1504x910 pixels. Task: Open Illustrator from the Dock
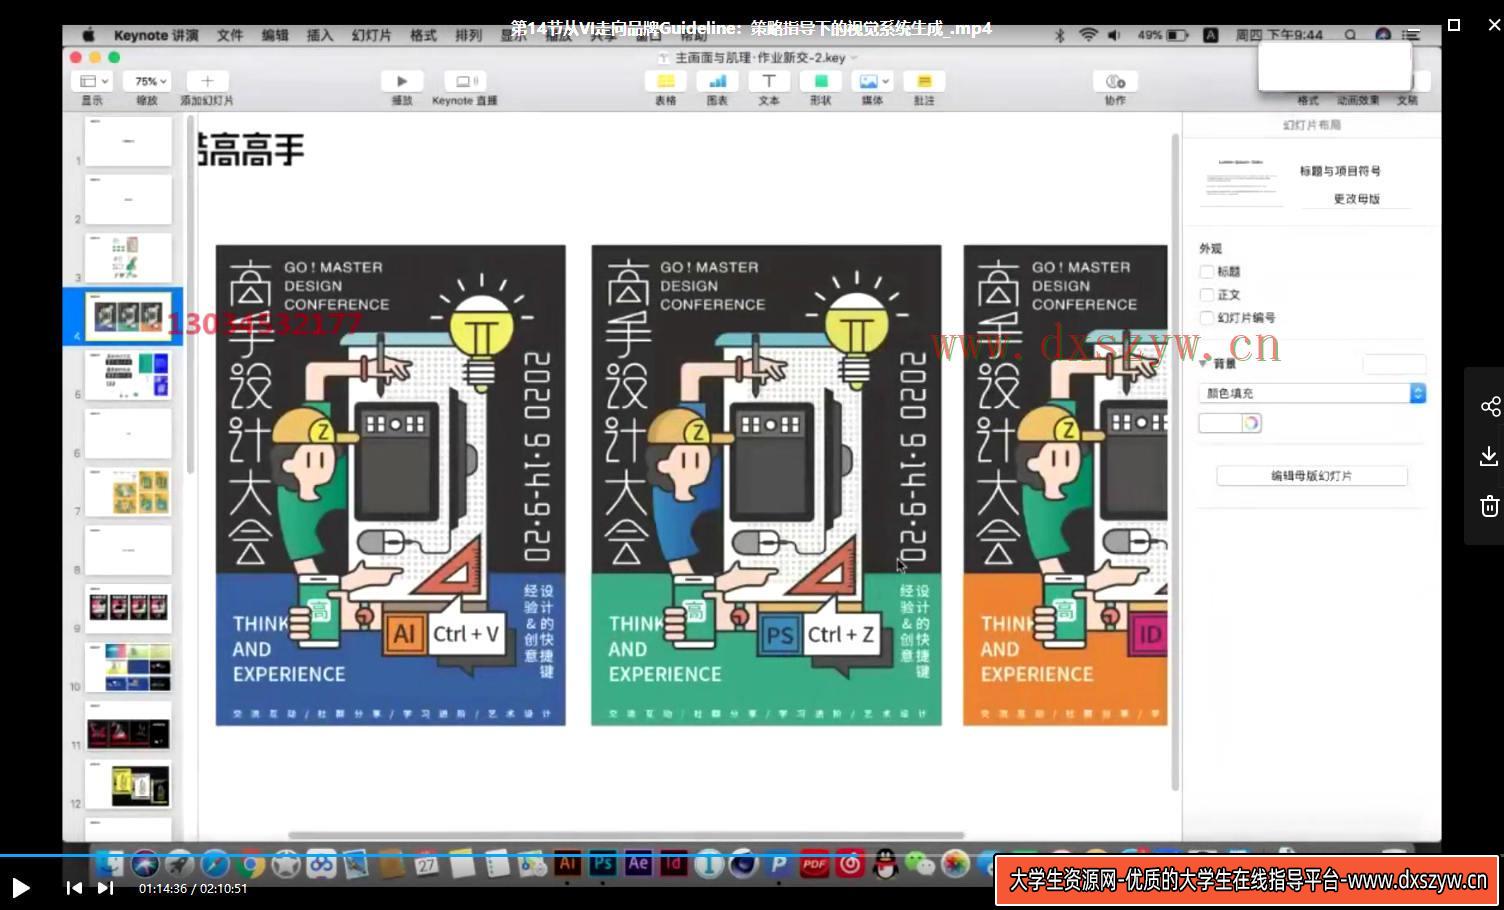(568, 863)
